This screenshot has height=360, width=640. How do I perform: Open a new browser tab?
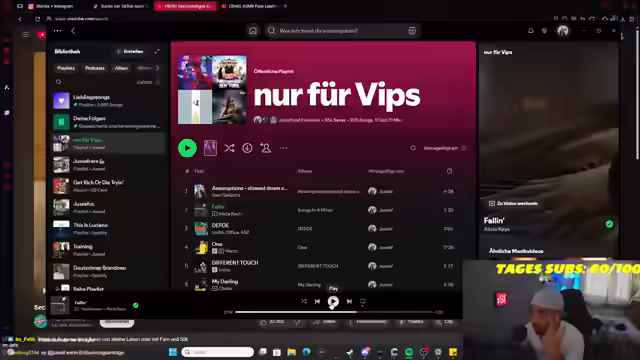[x=285, y=6]
